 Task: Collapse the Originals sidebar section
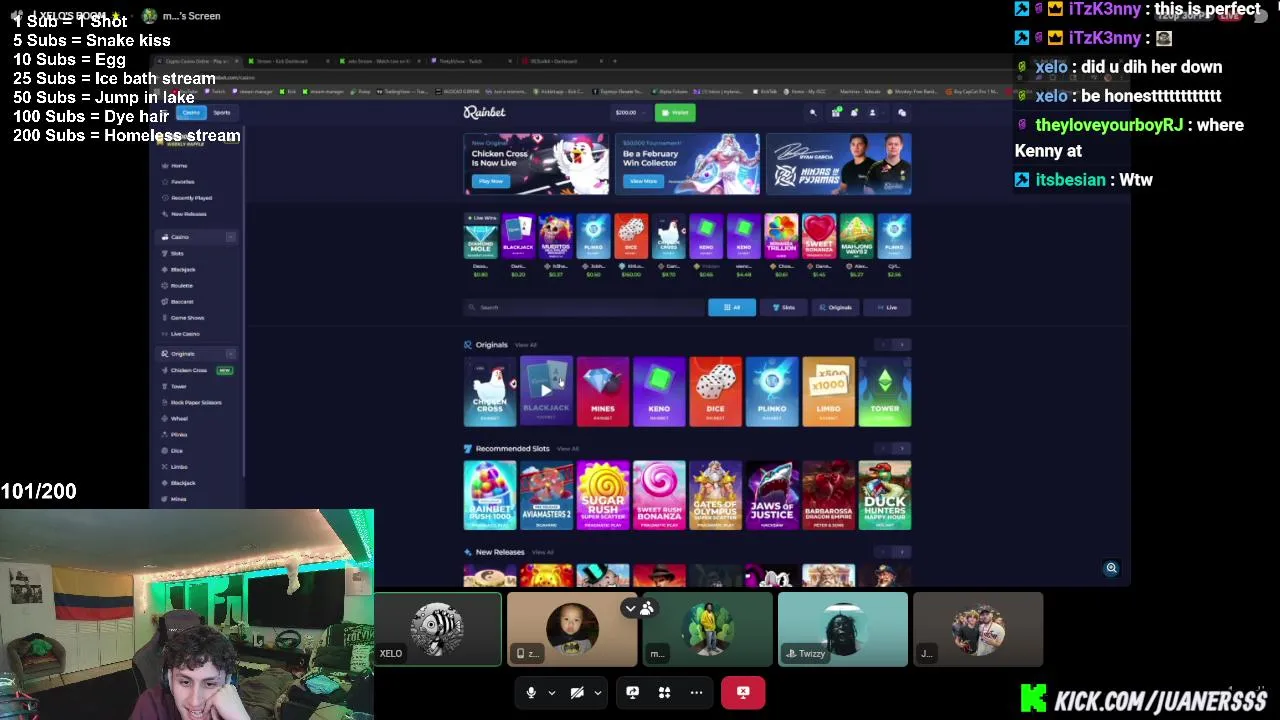pyautogui.click(x=230, y=354)
